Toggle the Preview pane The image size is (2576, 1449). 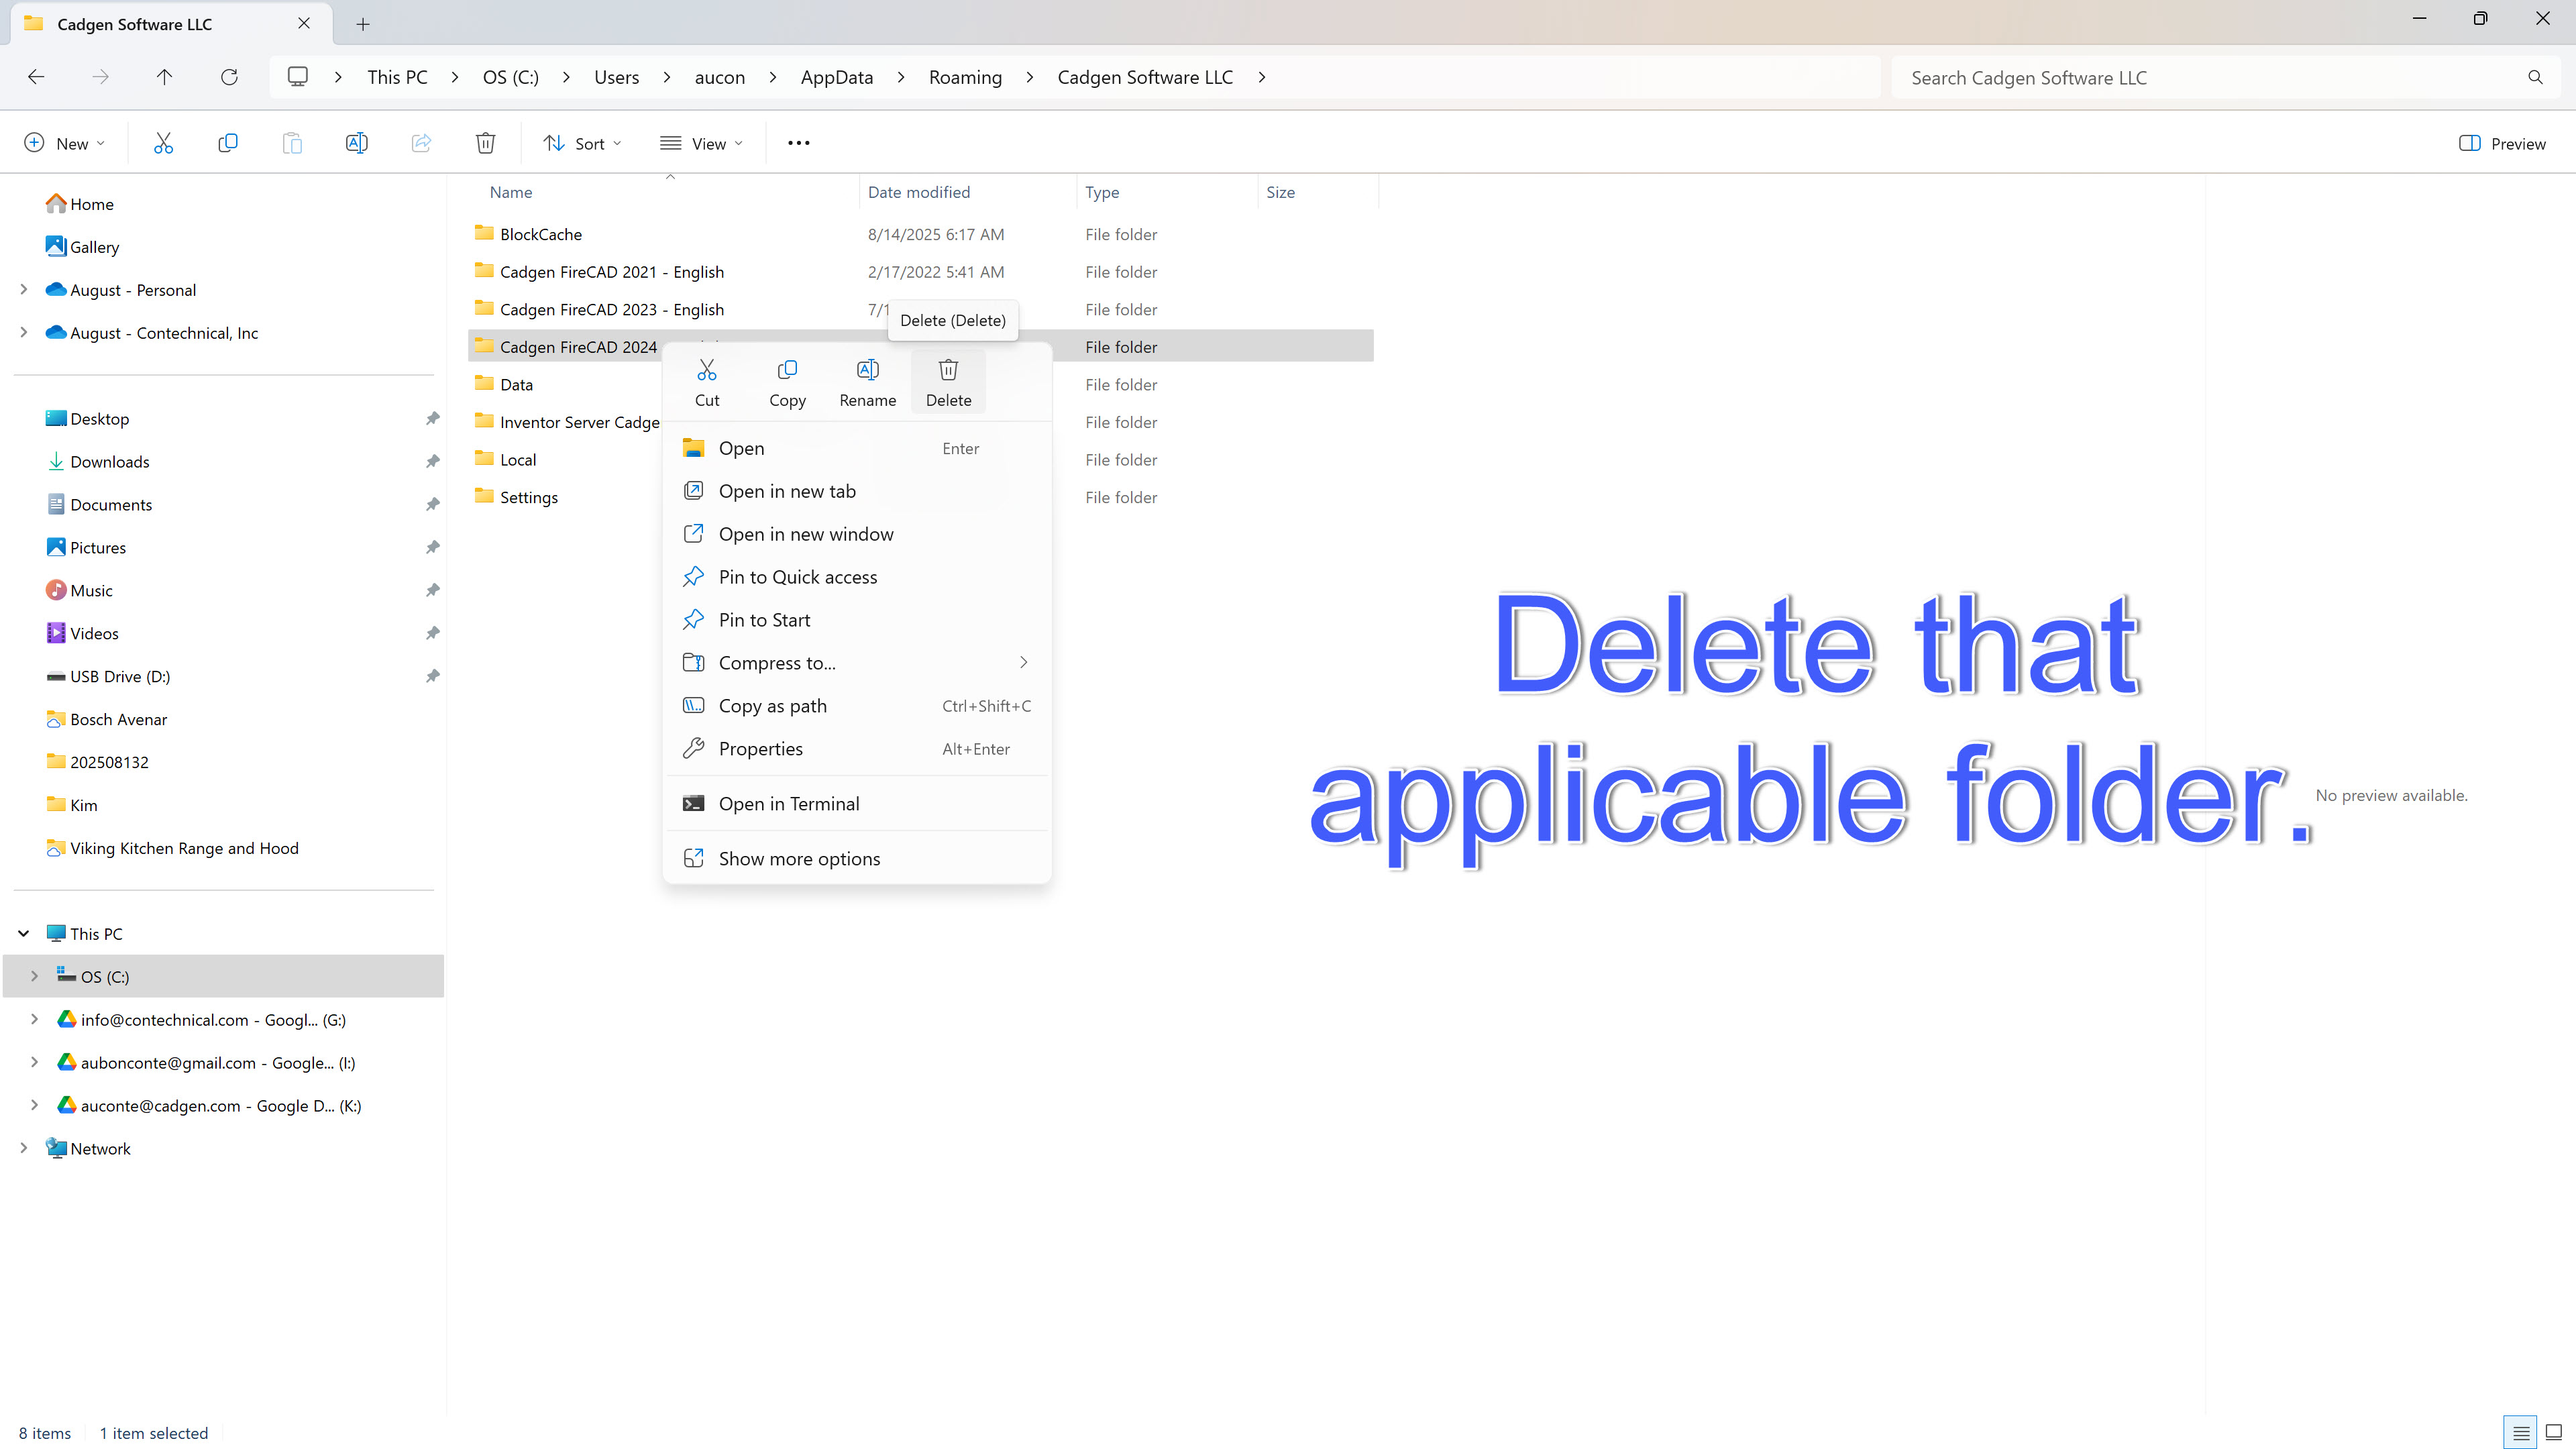point(2502,143)
